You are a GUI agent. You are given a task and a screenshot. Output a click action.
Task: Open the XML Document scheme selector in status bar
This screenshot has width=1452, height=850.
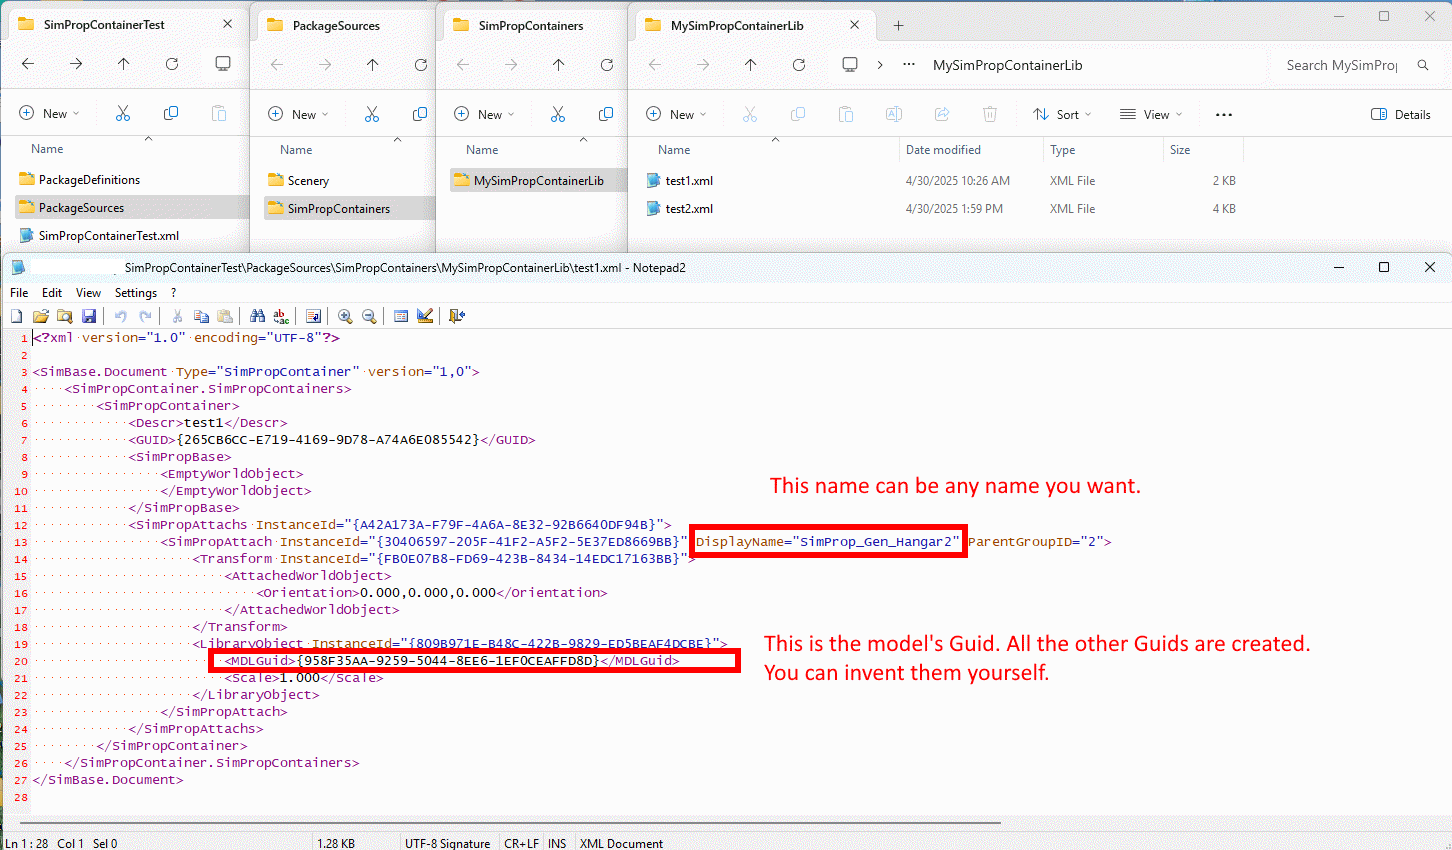[621, 843]
